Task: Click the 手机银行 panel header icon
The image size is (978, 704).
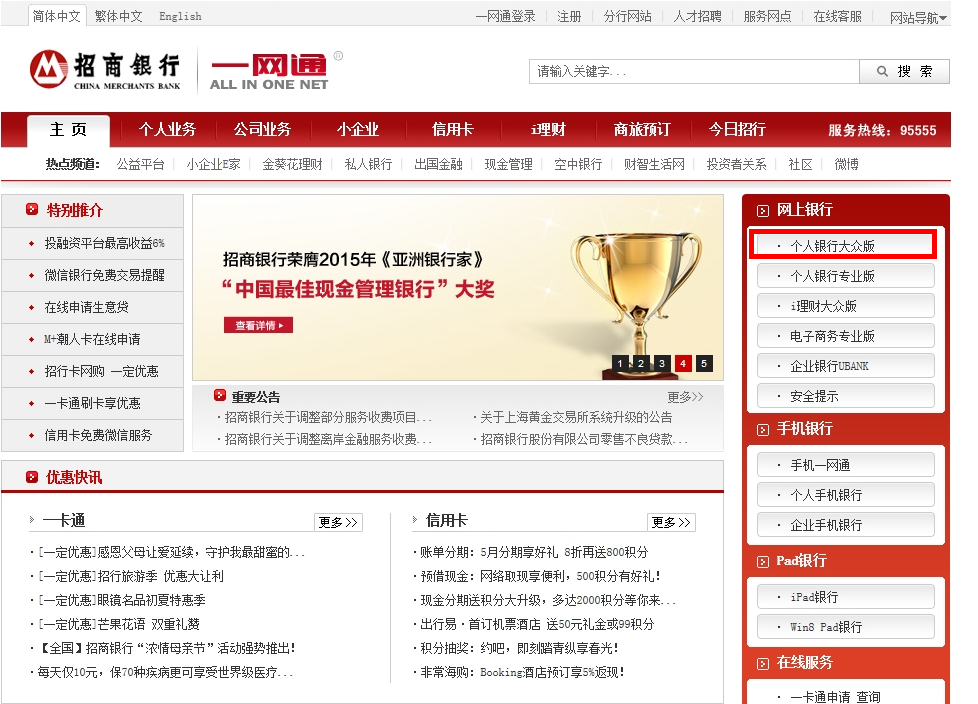Action: pos(763,430)
